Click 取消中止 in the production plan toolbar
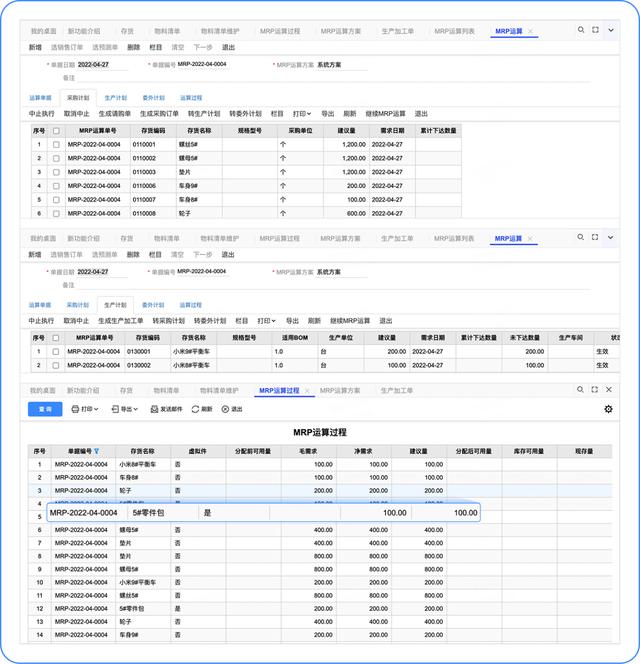 [76, 321]
